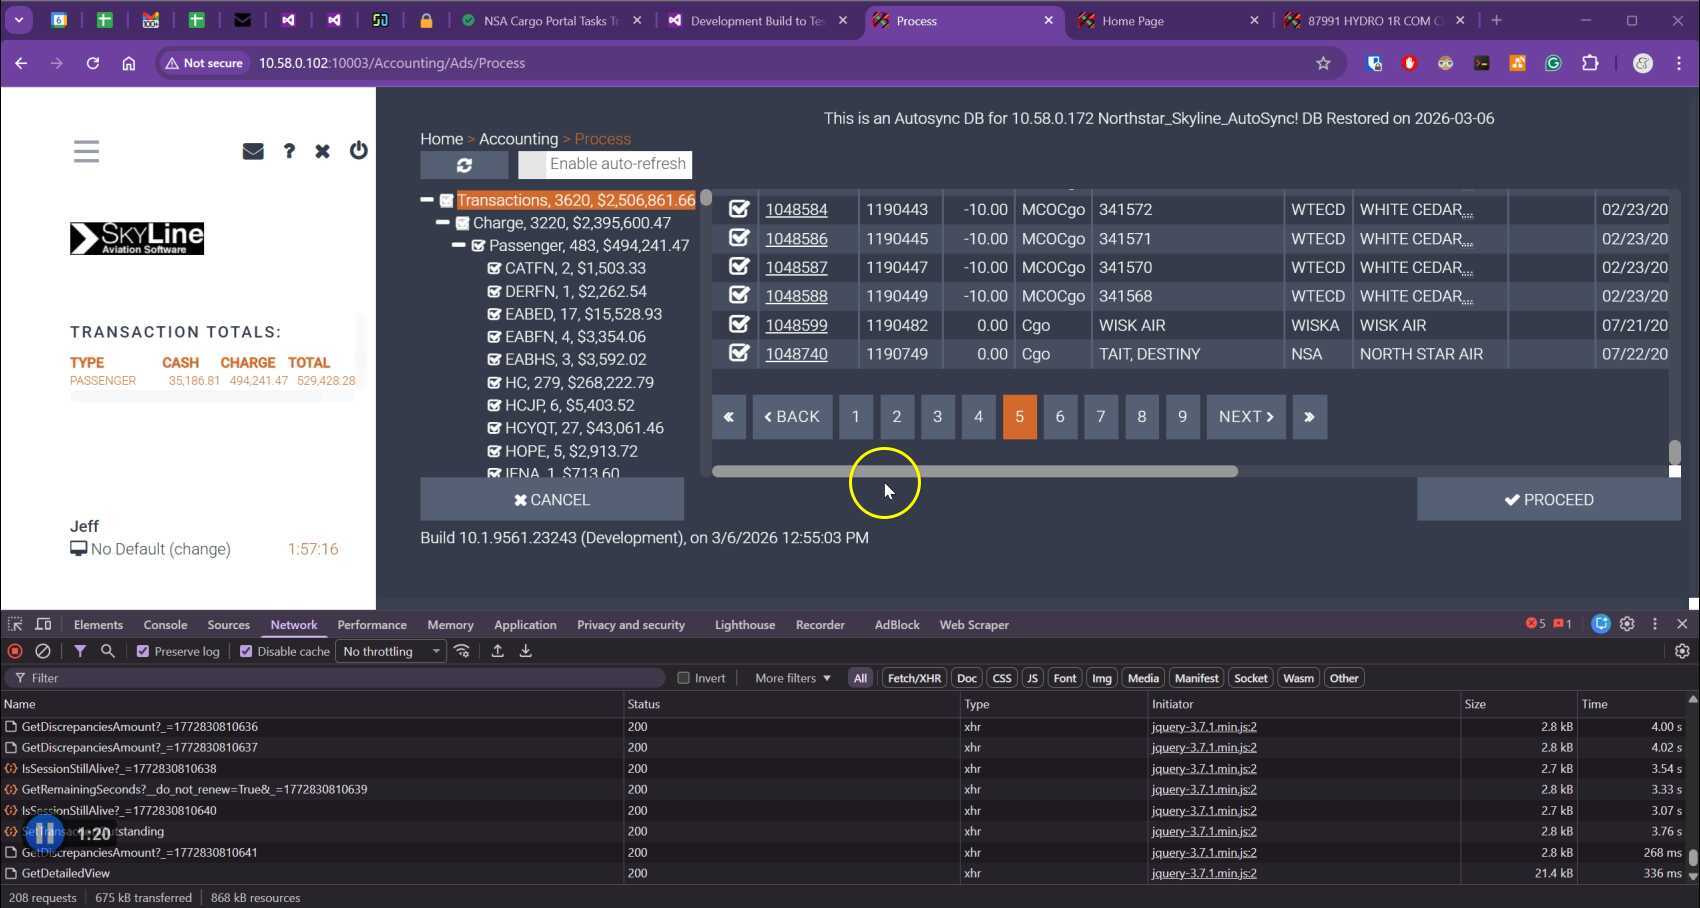
Task: Open transaction link 1048599
Action: (x=796, y=325)
